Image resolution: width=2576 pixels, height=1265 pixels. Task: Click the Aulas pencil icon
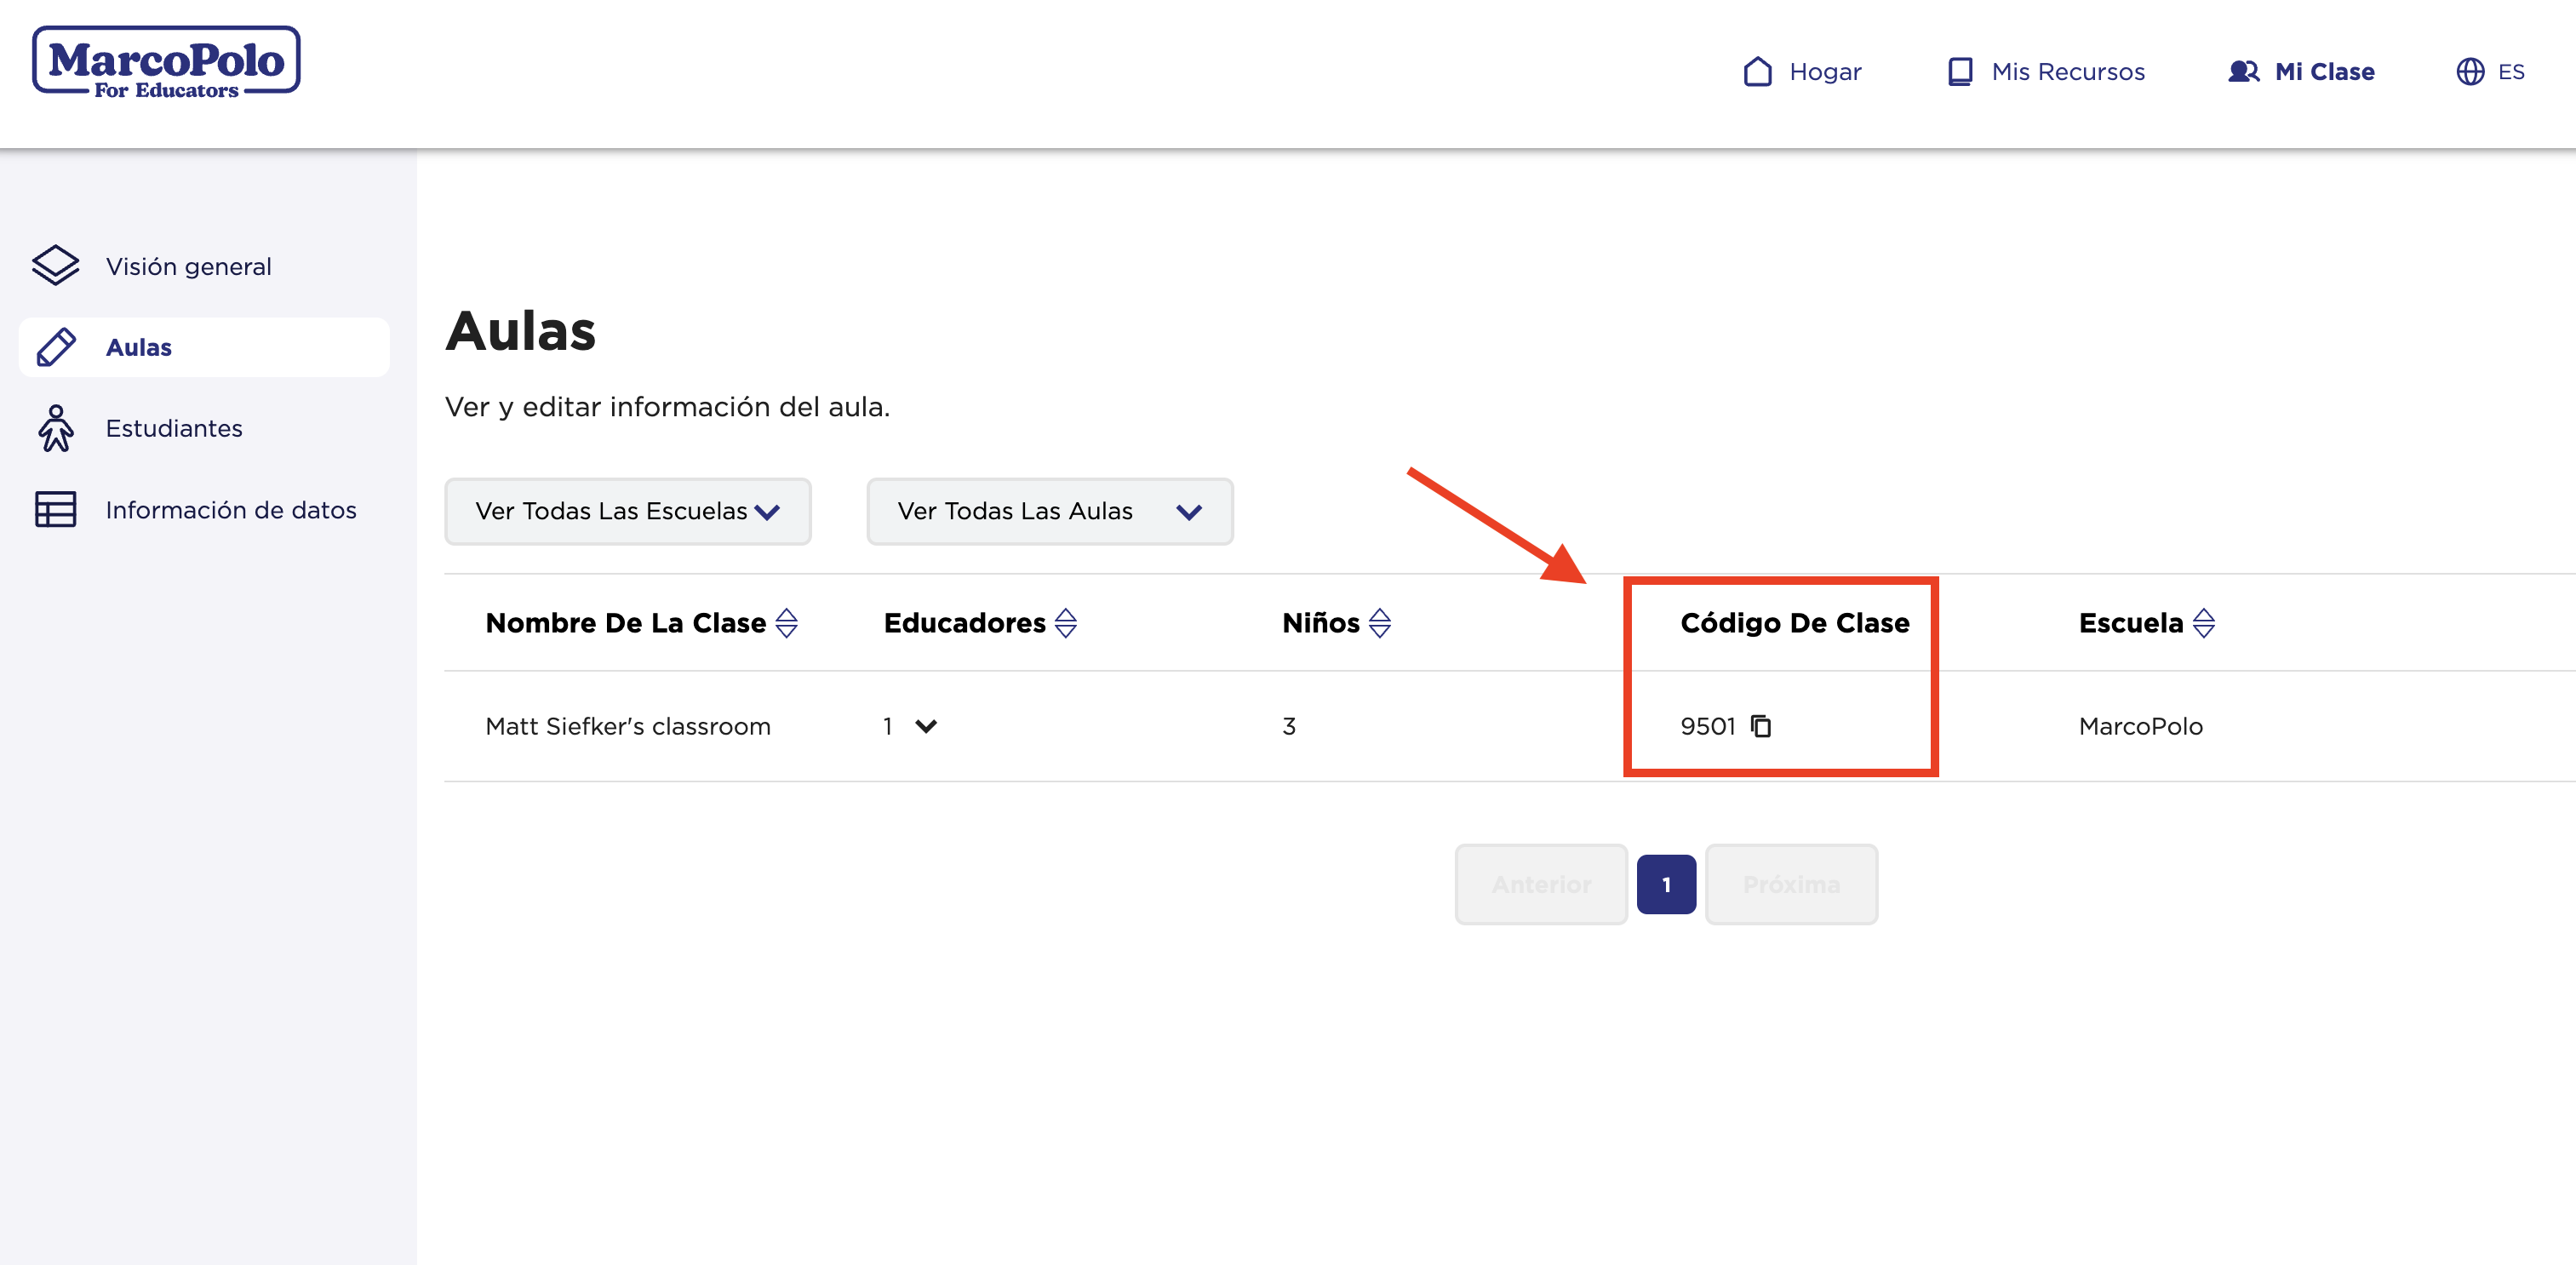coord(55,347)
